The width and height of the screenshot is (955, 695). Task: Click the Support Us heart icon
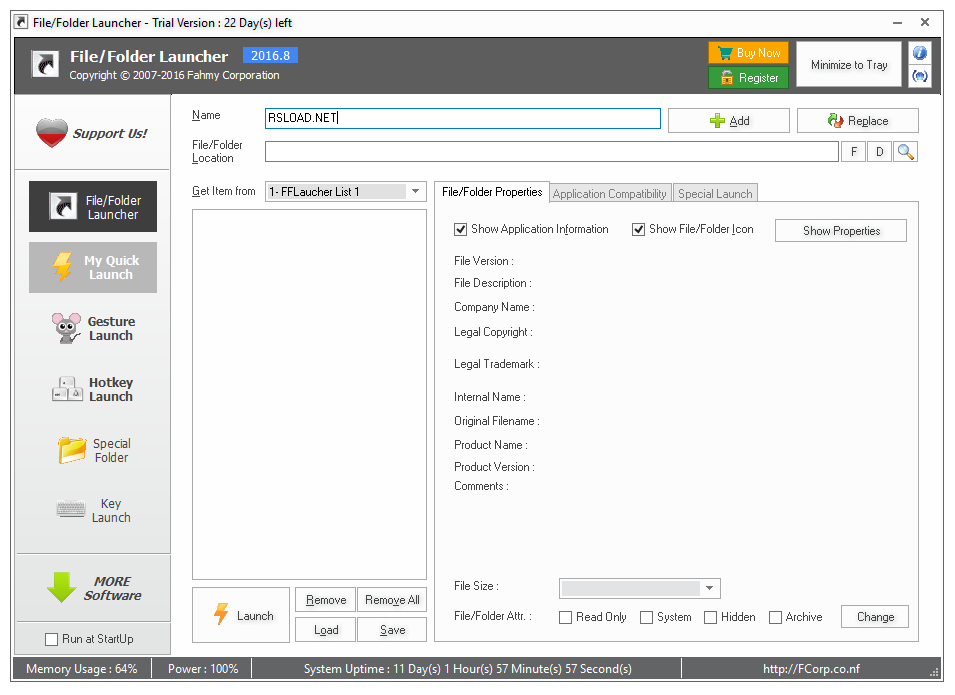52,133
